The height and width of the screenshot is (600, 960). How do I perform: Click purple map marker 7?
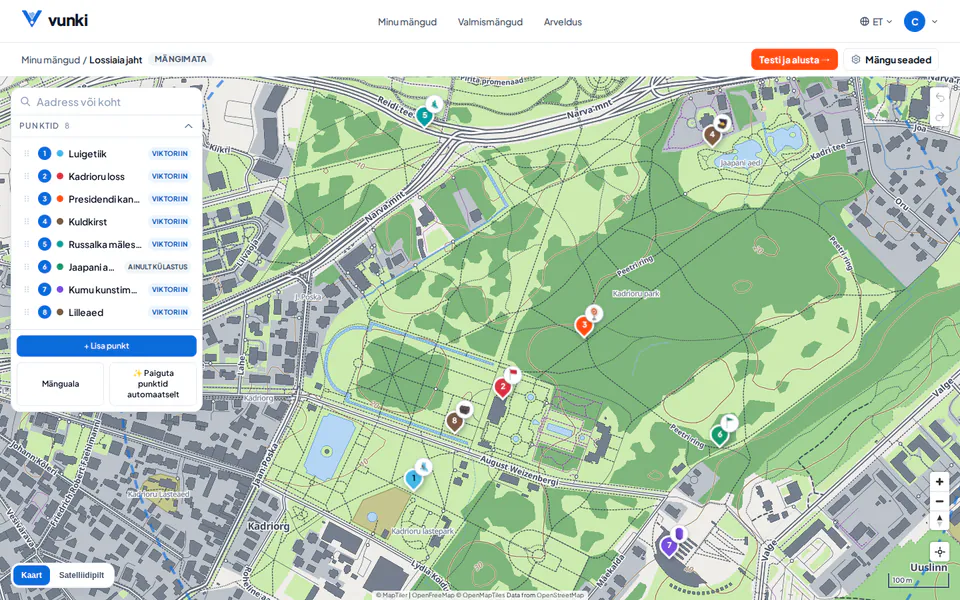coord(669,546)
